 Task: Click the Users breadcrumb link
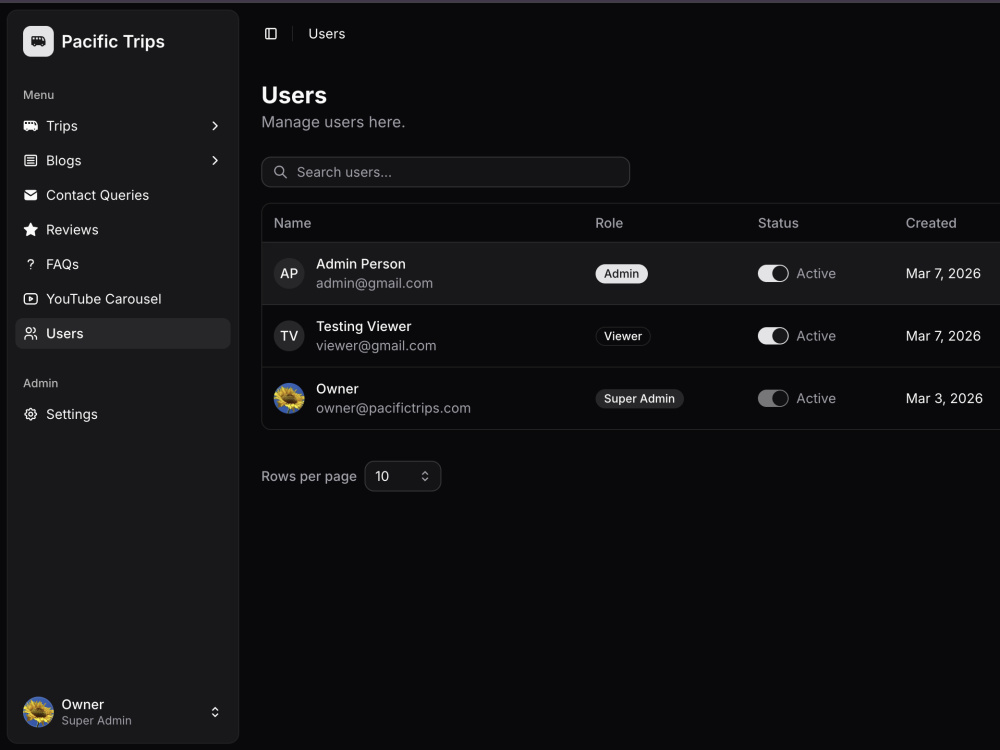[327, 34]
